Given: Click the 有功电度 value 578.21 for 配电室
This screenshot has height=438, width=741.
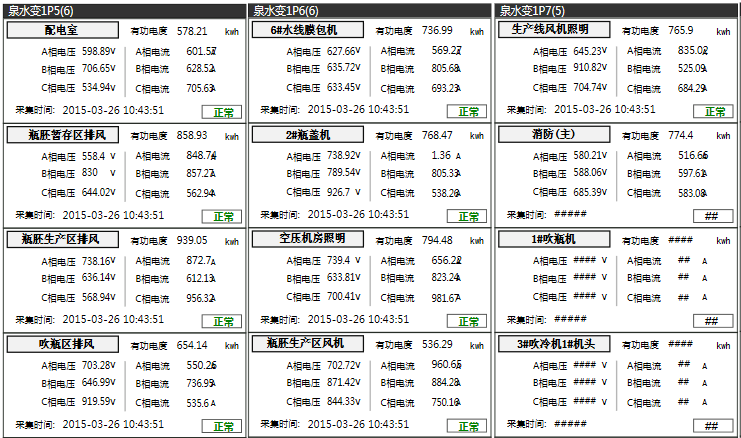Looking at the screenshot, I should click(x=192, y=32).
